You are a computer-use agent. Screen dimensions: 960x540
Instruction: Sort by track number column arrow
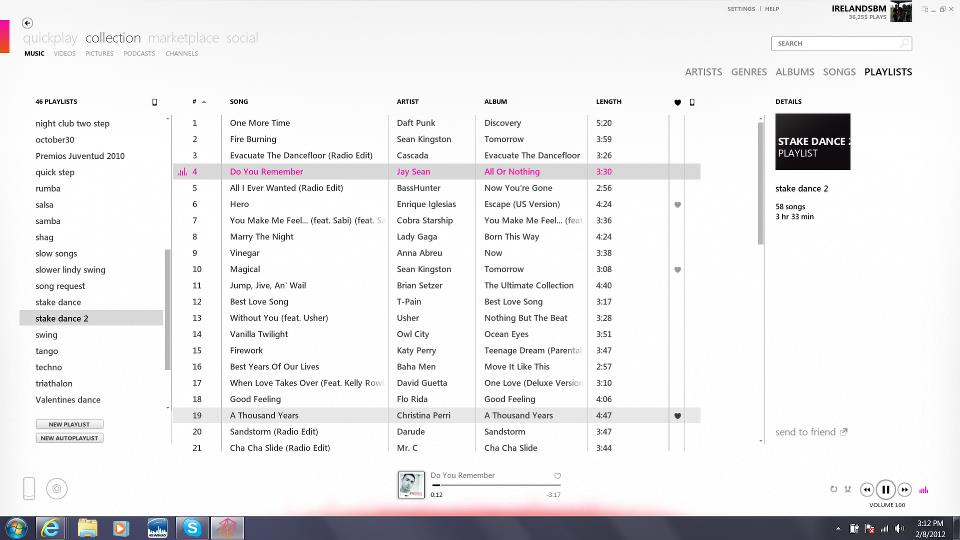tap(204, 102)
